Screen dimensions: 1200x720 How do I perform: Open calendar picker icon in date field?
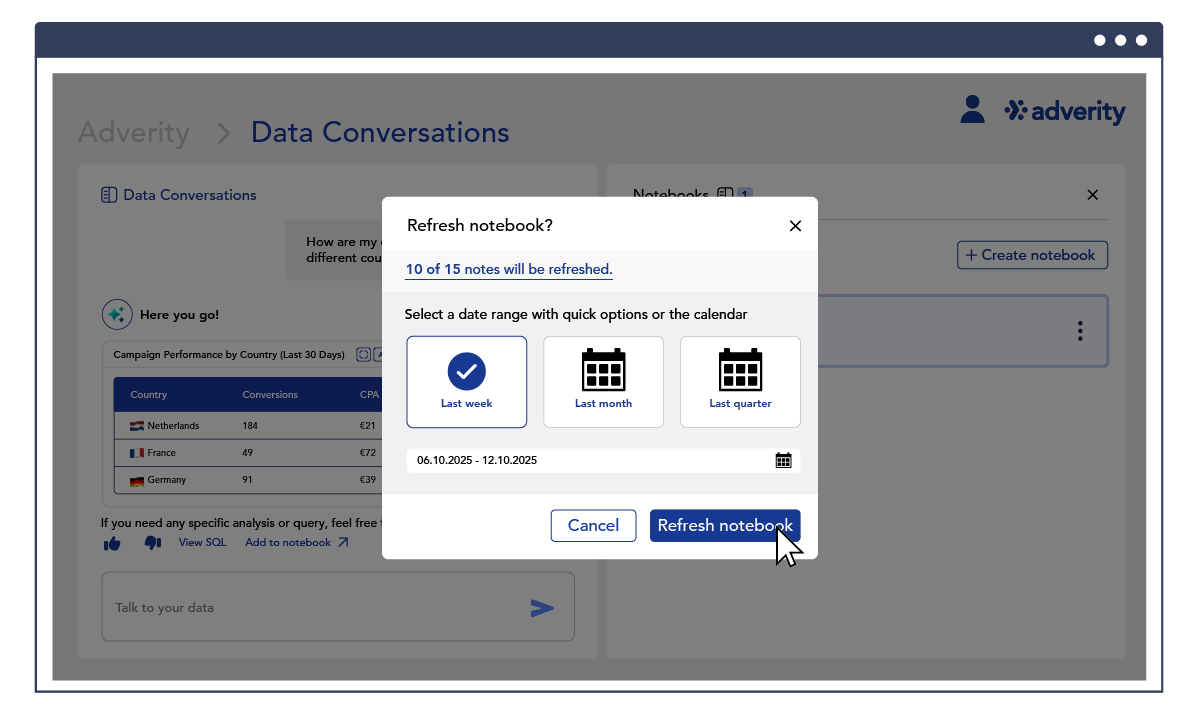pos(783,460)
